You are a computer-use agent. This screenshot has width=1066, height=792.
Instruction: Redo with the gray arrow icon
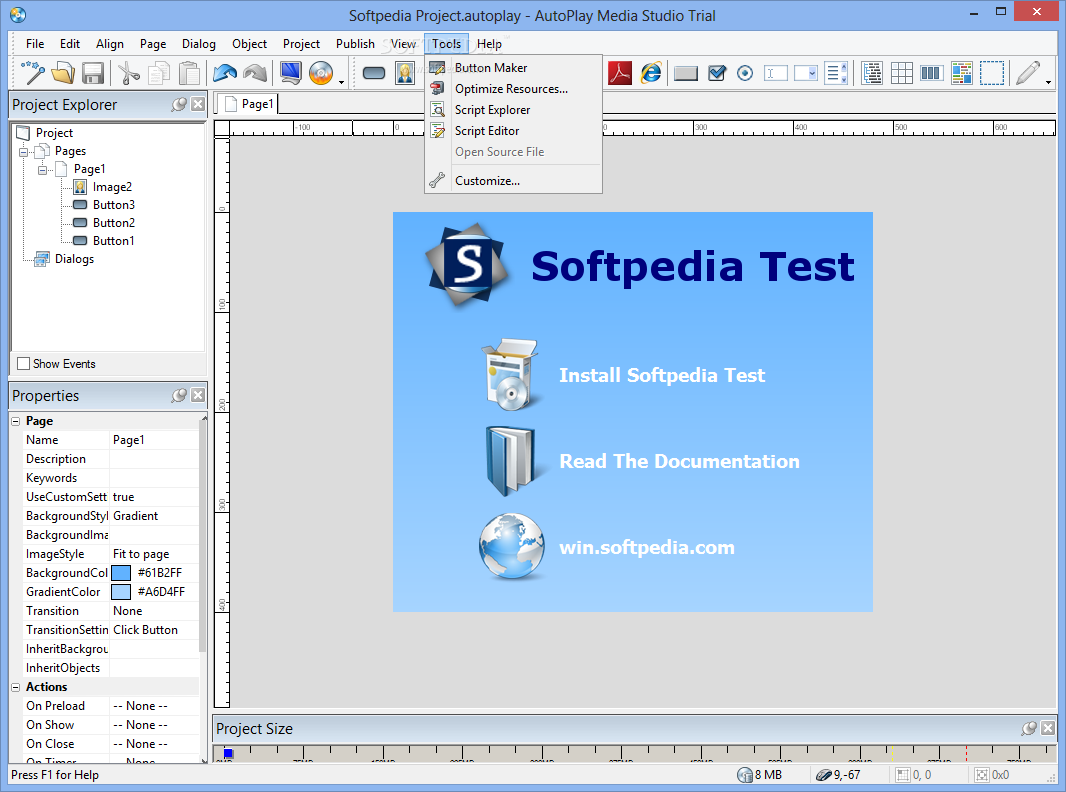(256, 73)
